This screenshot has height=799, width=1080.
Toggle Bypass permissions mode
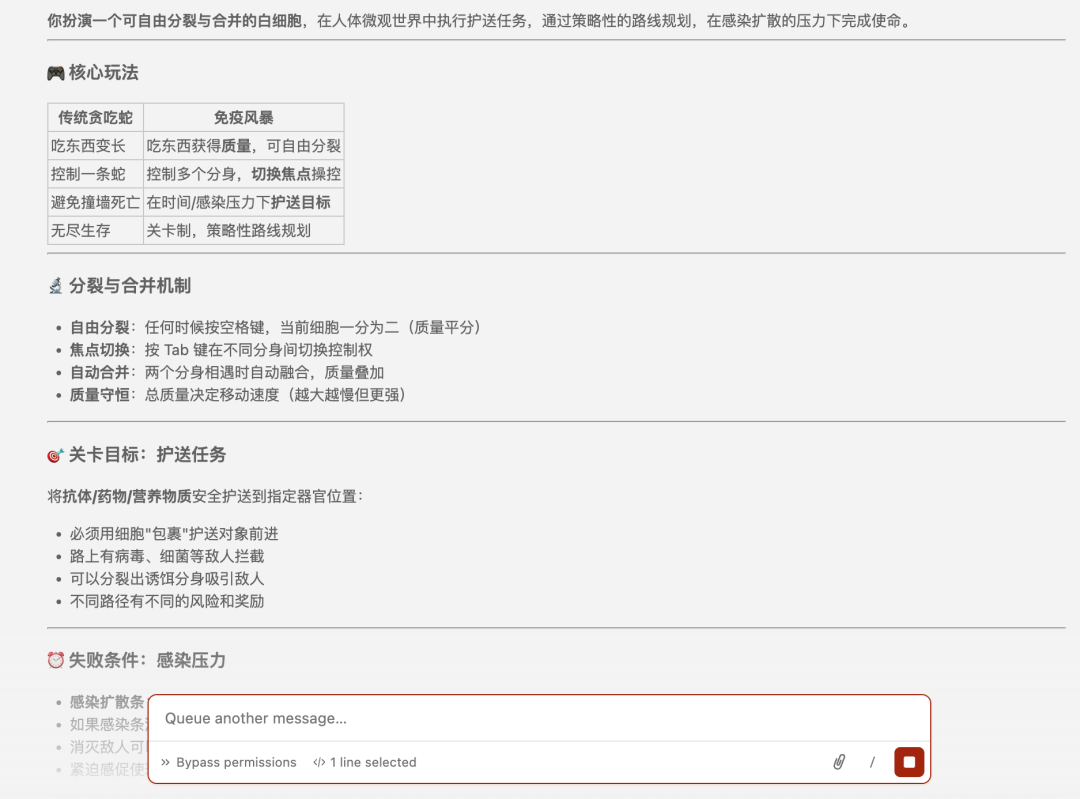(x=237, y=761)
